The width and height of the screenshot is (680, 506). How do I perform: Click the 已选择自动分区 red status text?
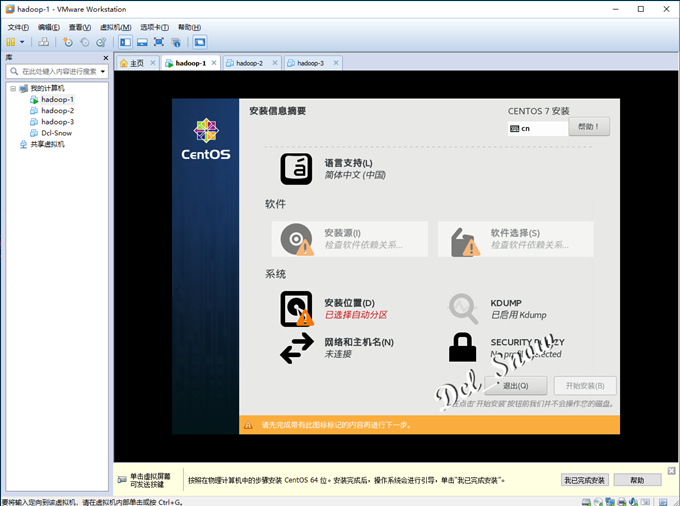pyautogui.click(x=356, y=315)
